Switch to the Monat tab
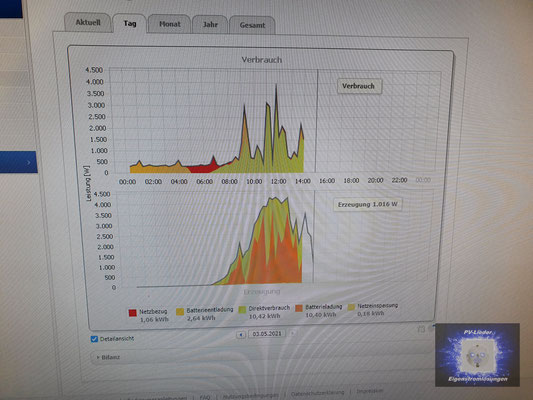 point(169,24)
